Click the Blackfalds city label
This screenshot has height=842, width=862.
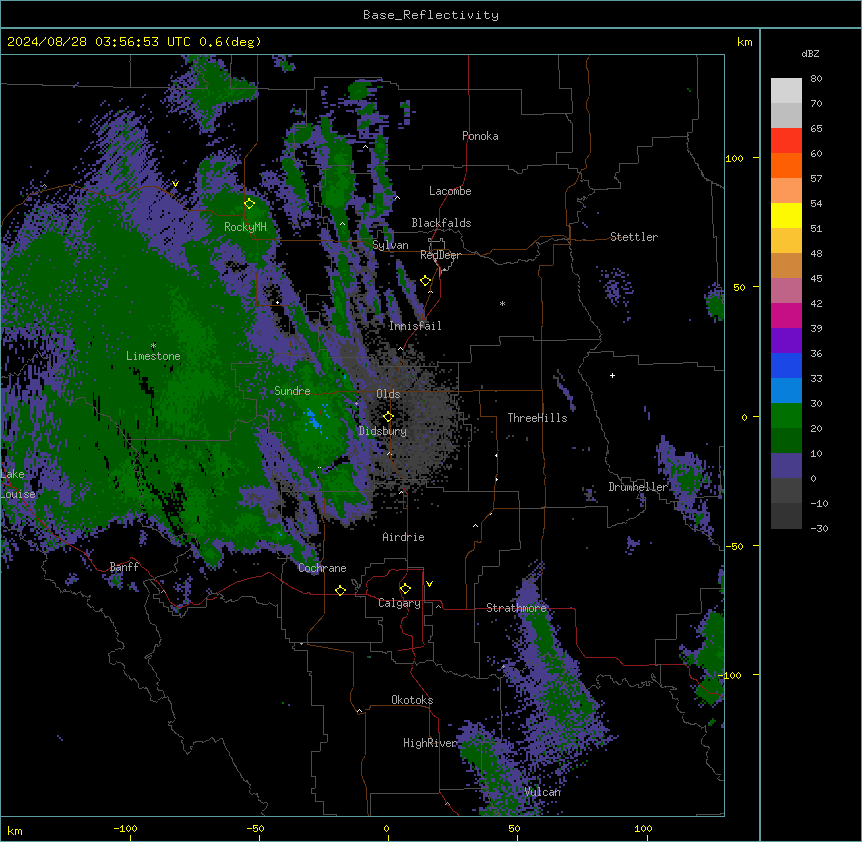point(441,223)
